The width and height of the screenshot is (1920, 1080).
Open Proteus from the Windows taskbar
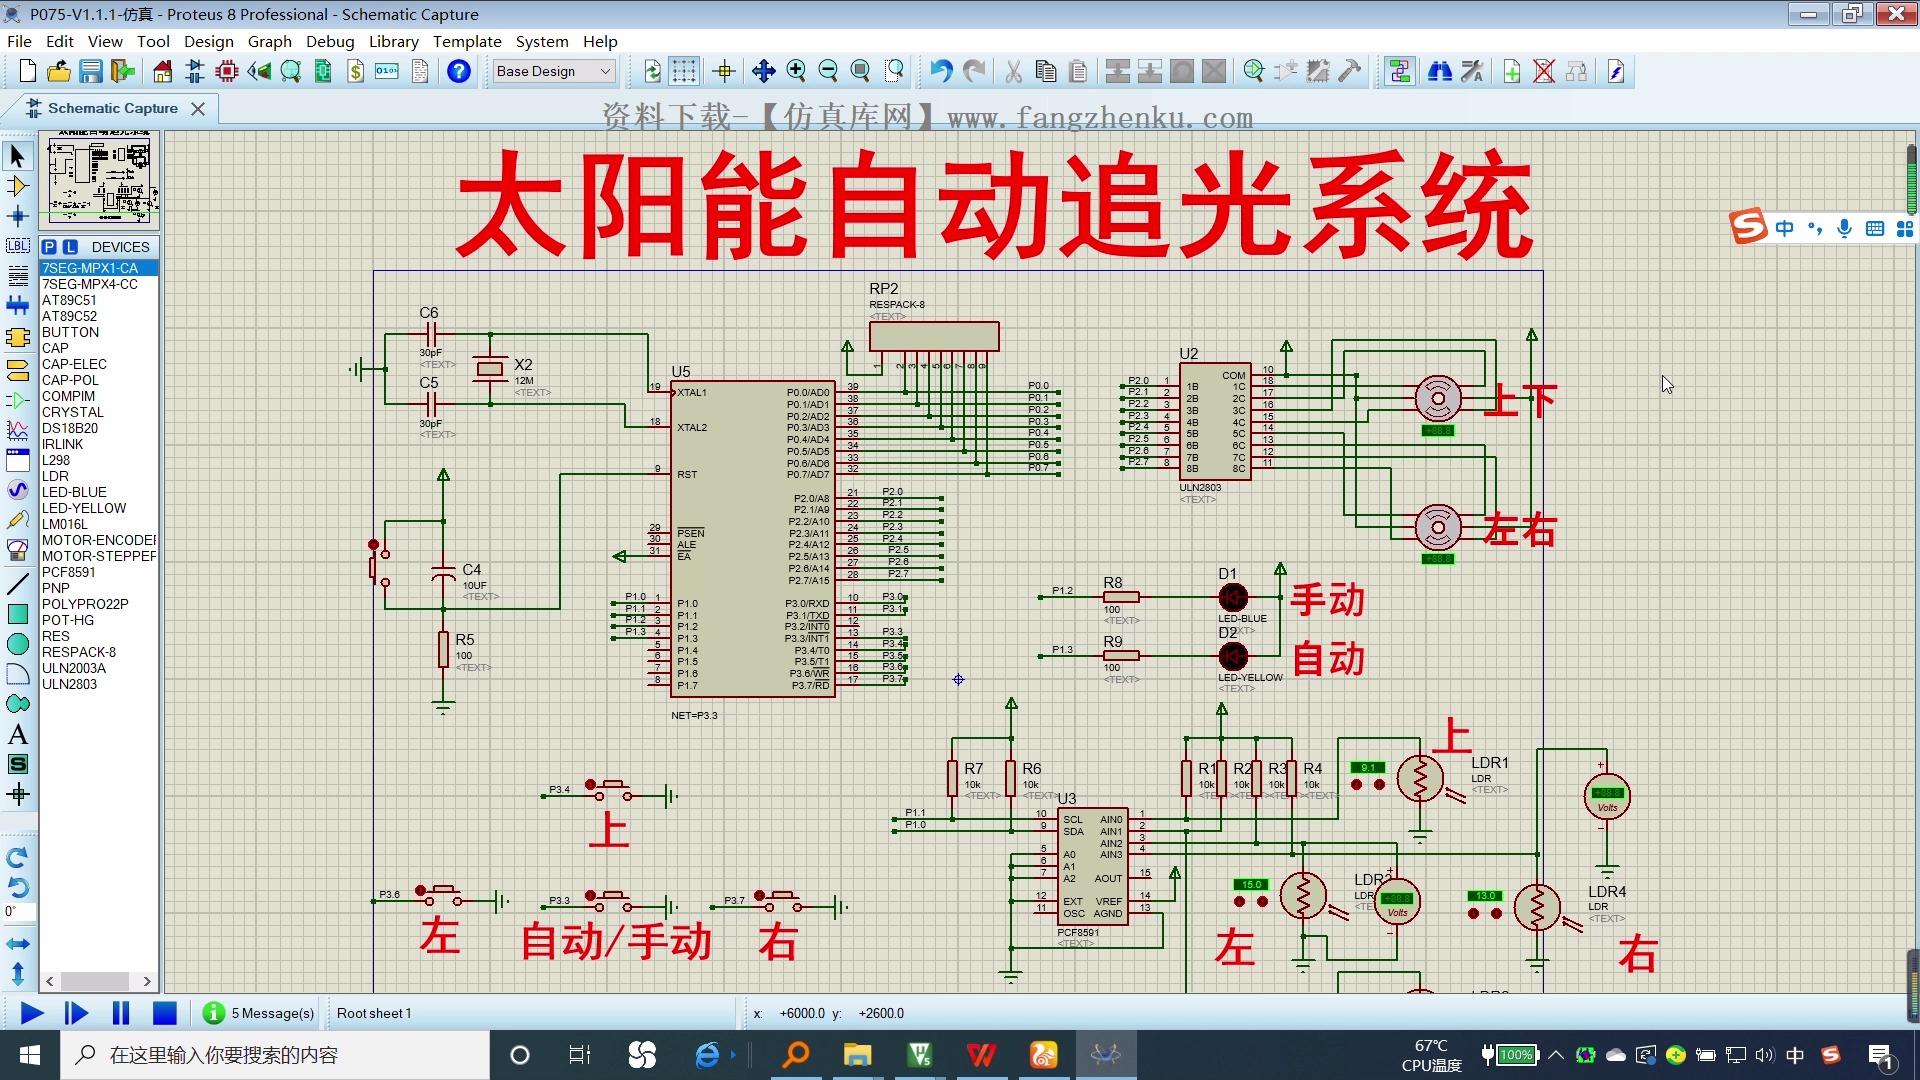coord(1106,1054)
